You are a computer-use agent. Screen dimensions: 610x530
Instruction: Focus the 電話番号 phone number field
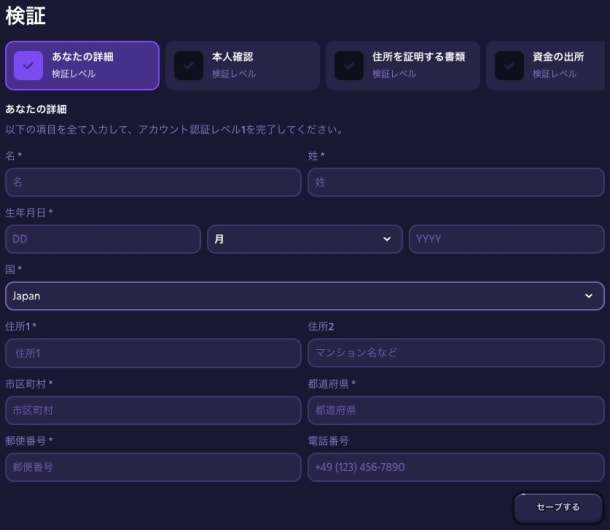click(456, 467)
